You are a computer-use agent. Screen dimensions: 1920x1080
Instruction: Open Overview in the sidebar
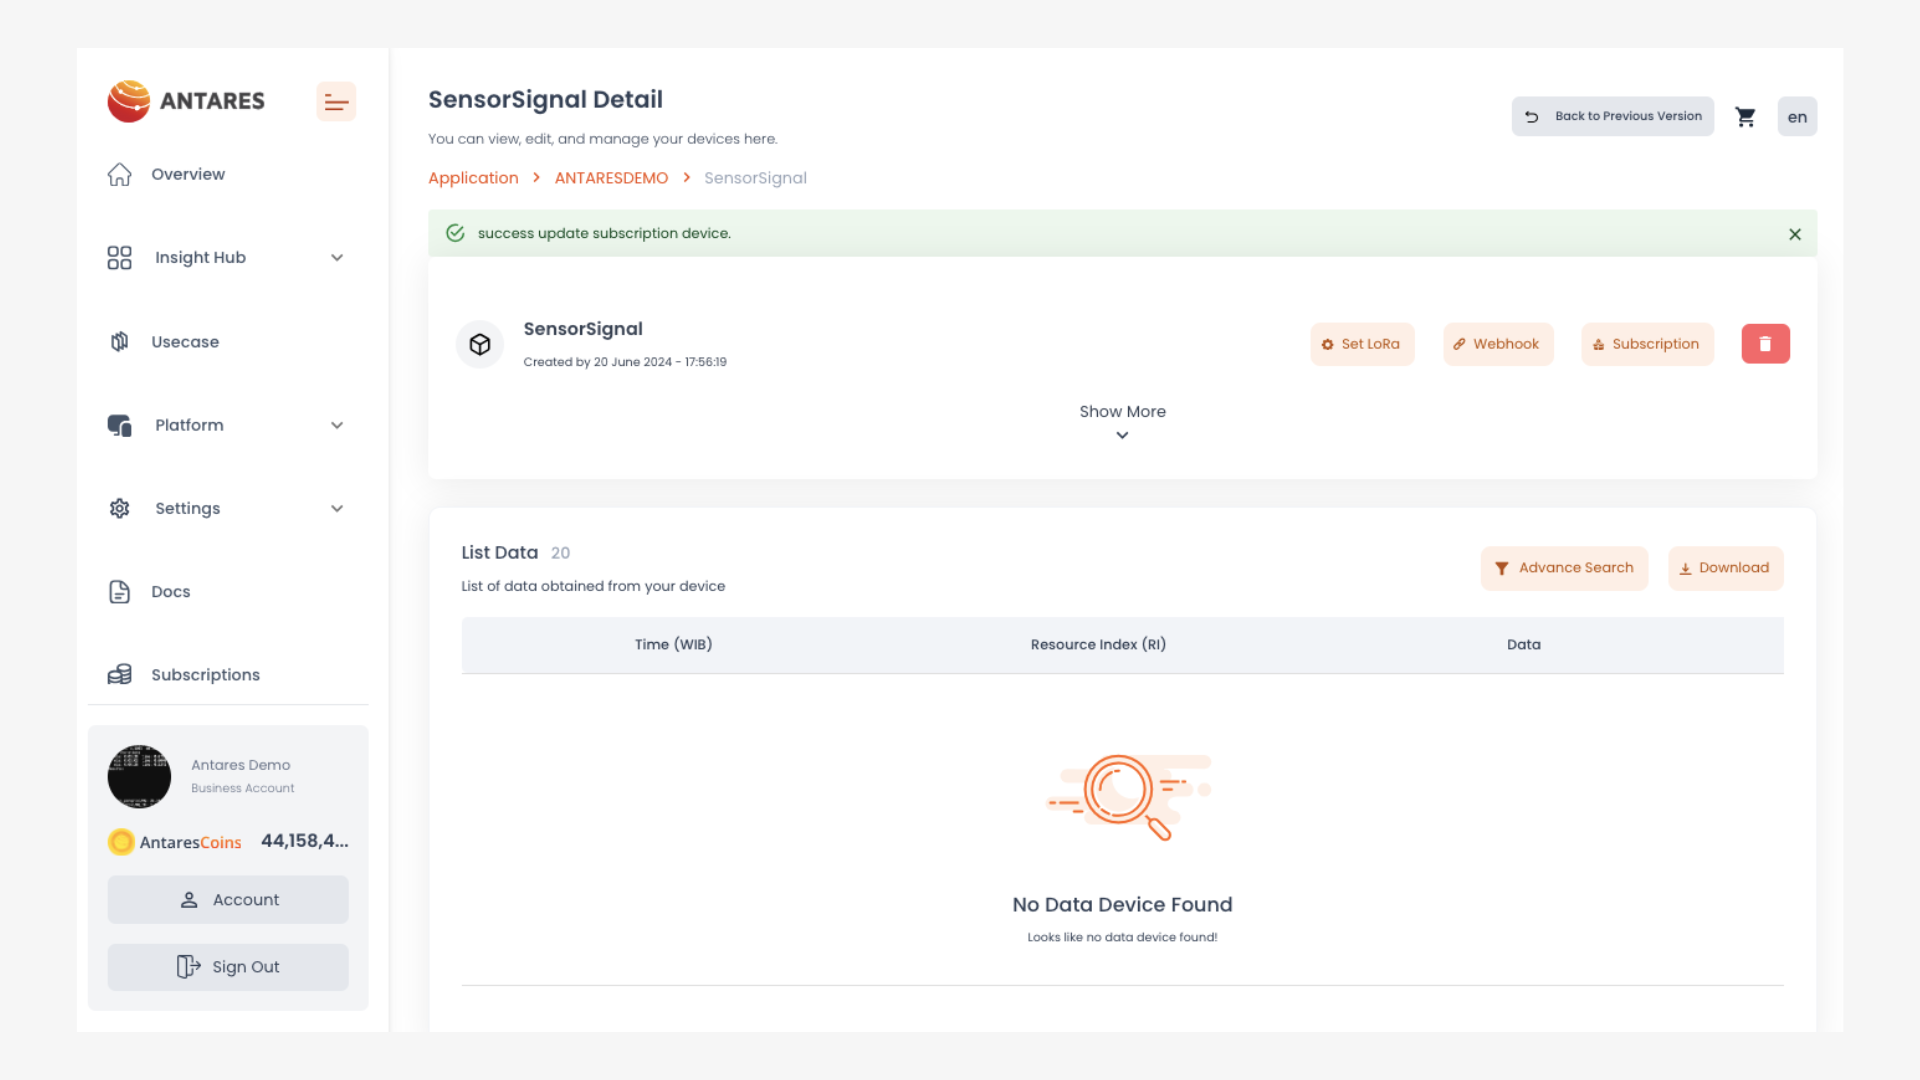188,174
